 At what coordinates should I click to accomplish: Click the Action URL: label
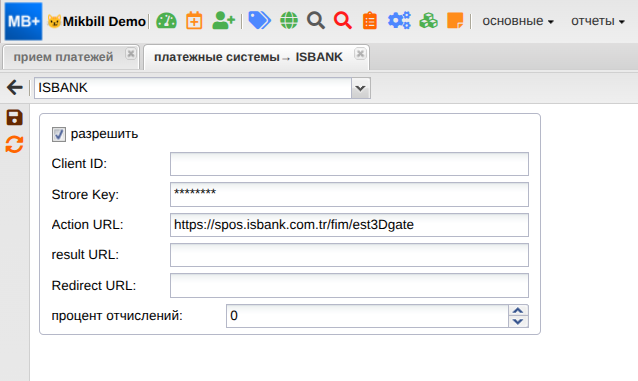click(87, 225)
